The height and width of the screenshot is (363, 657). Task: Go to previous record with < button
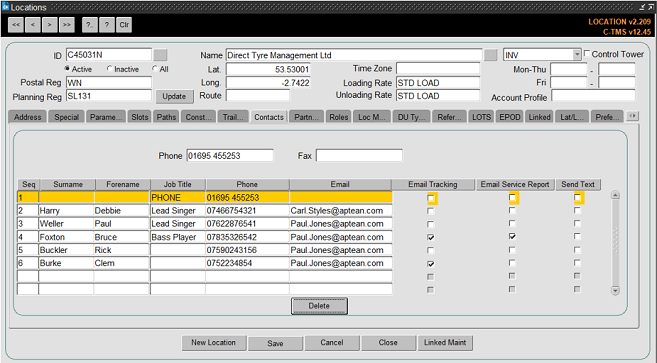pyautogui.click(x=33, y=25)
